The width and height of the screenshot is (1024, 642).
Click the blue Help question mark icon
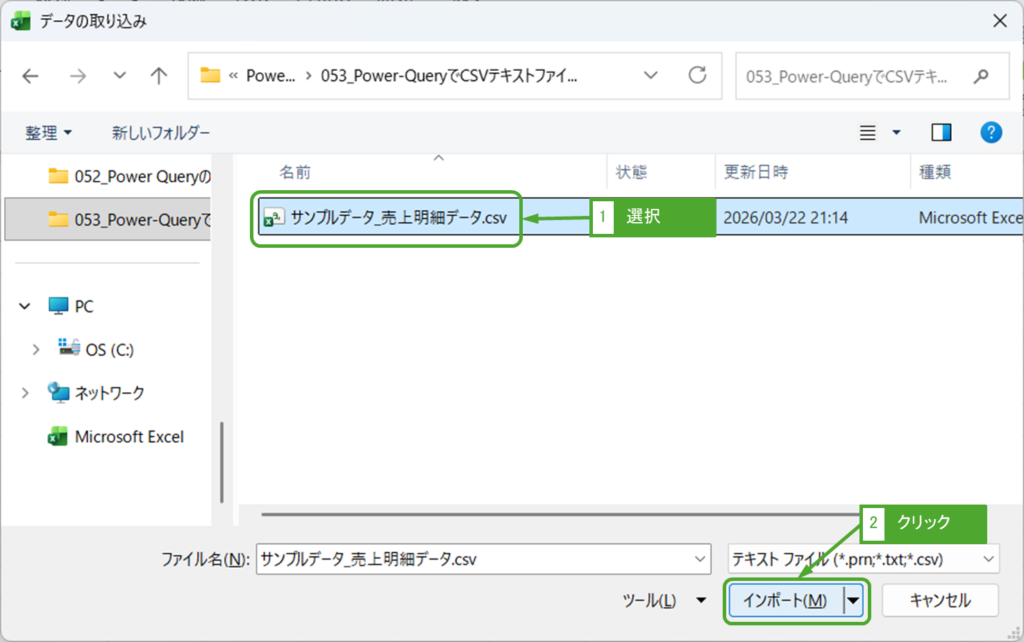click(990, 132)
